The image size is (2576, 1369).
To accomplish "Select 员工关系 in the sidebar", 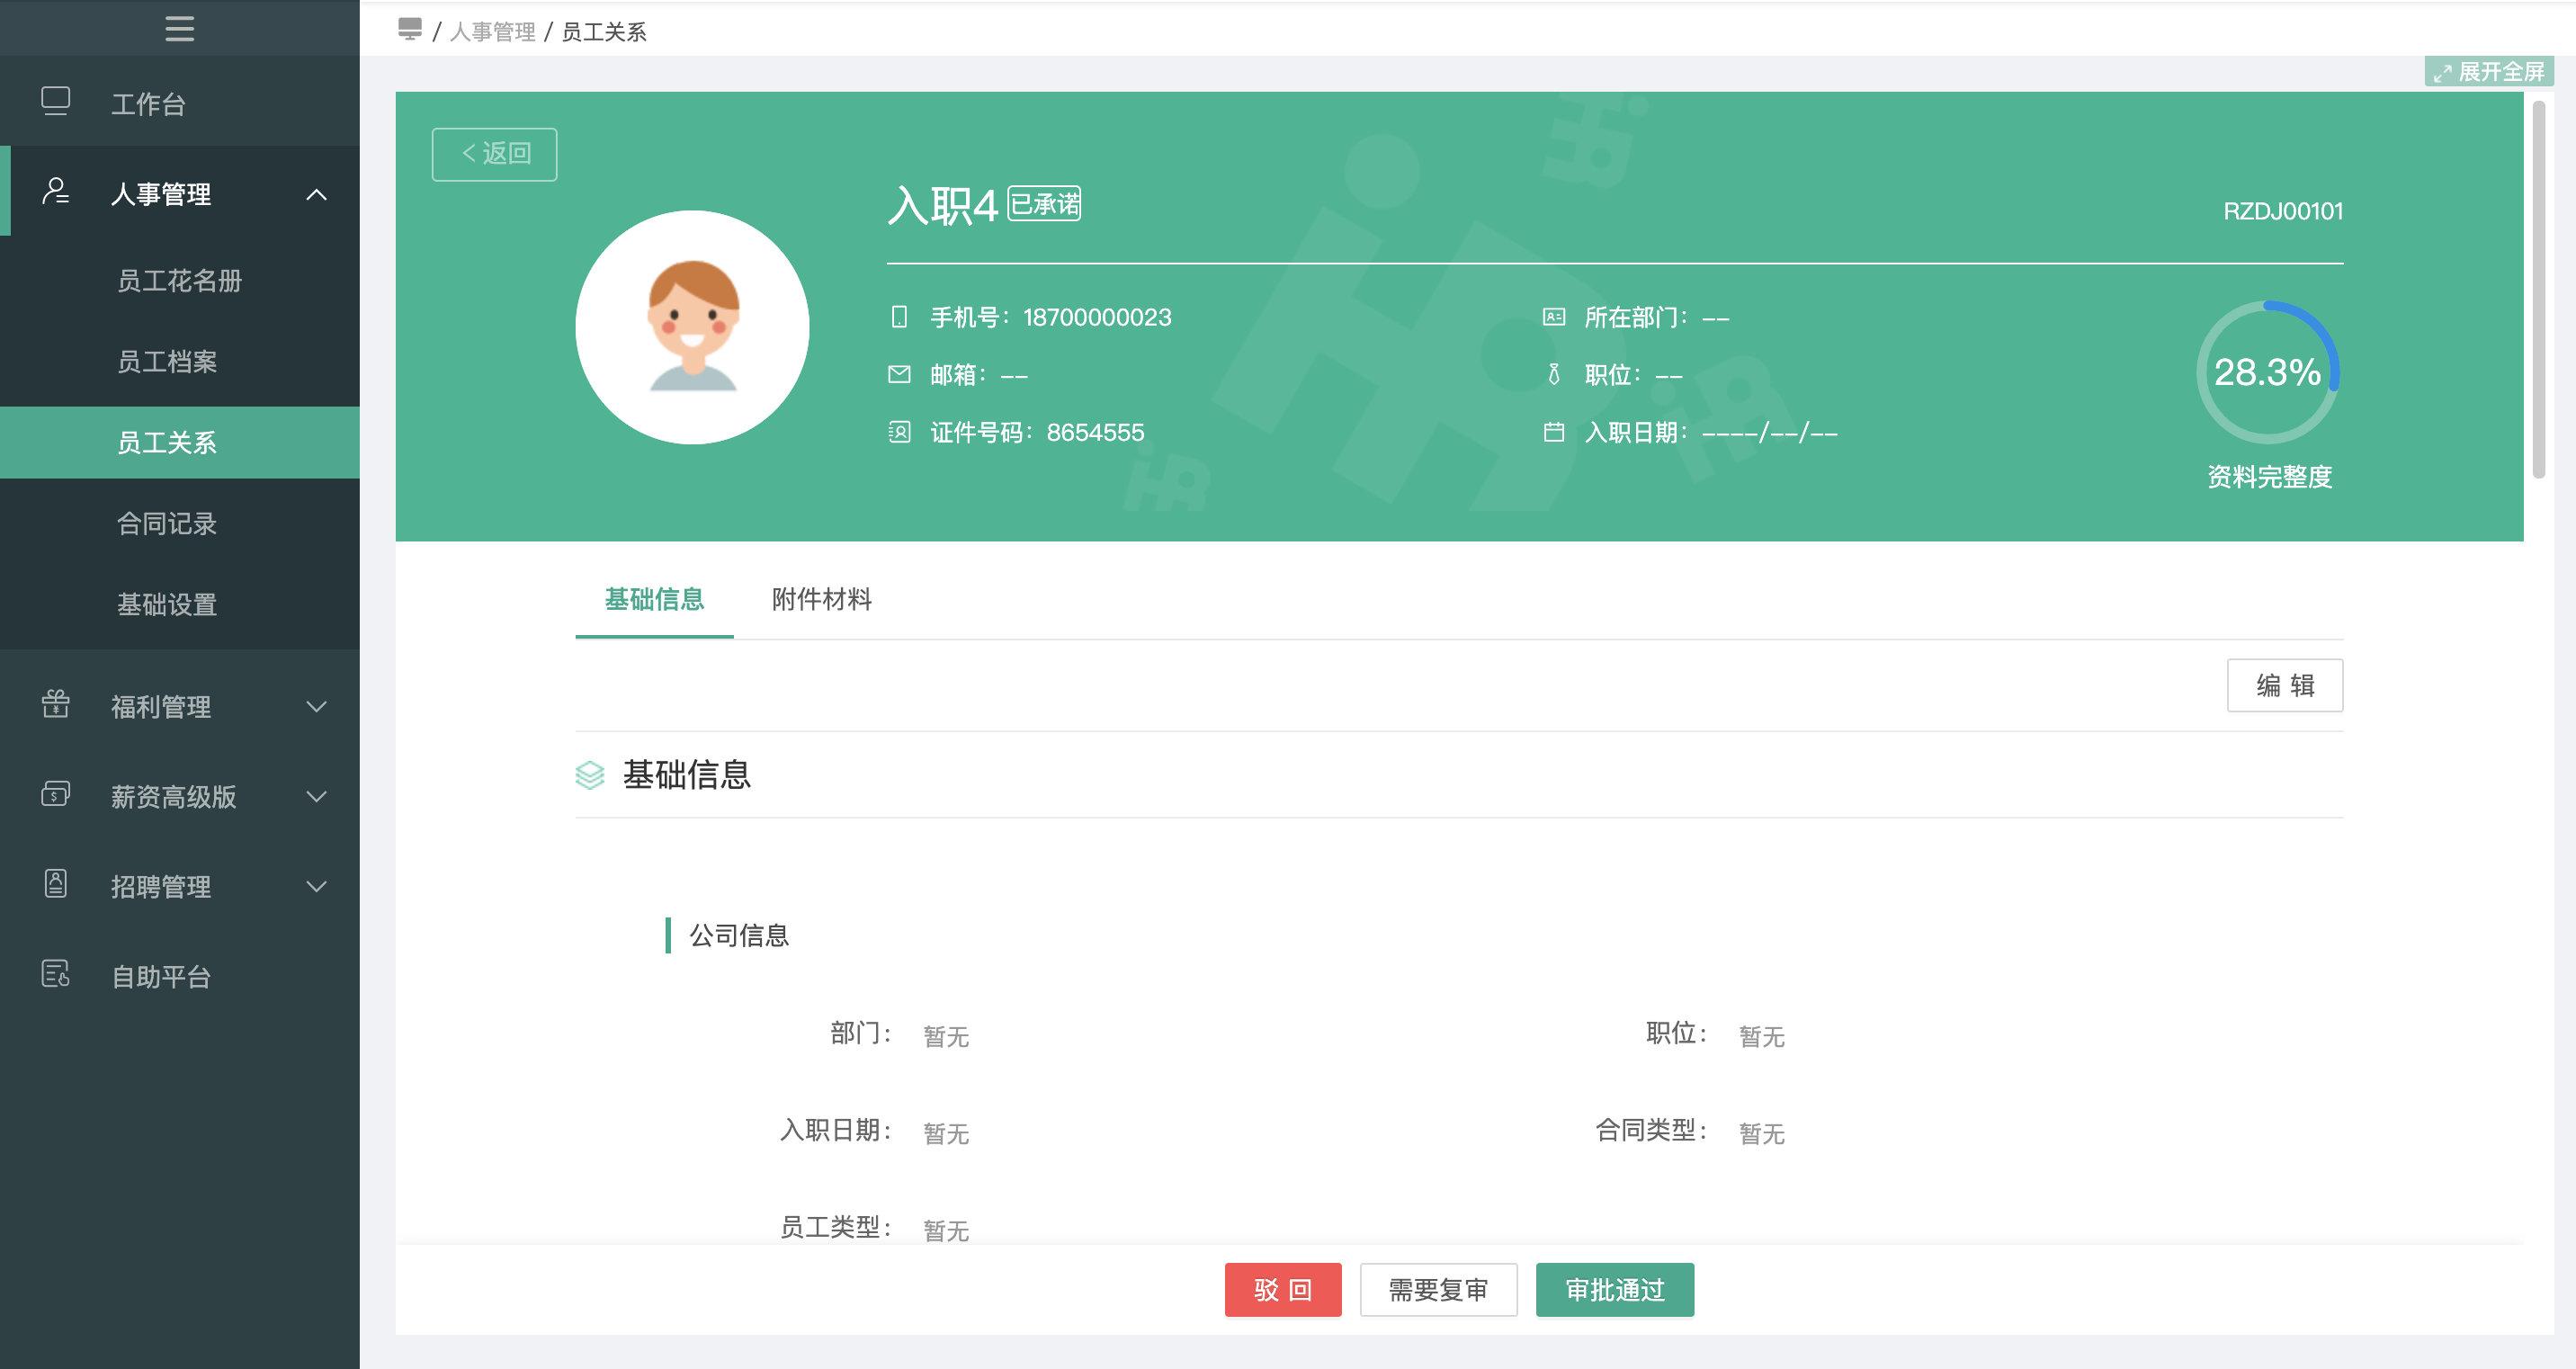I will [180, 442].
